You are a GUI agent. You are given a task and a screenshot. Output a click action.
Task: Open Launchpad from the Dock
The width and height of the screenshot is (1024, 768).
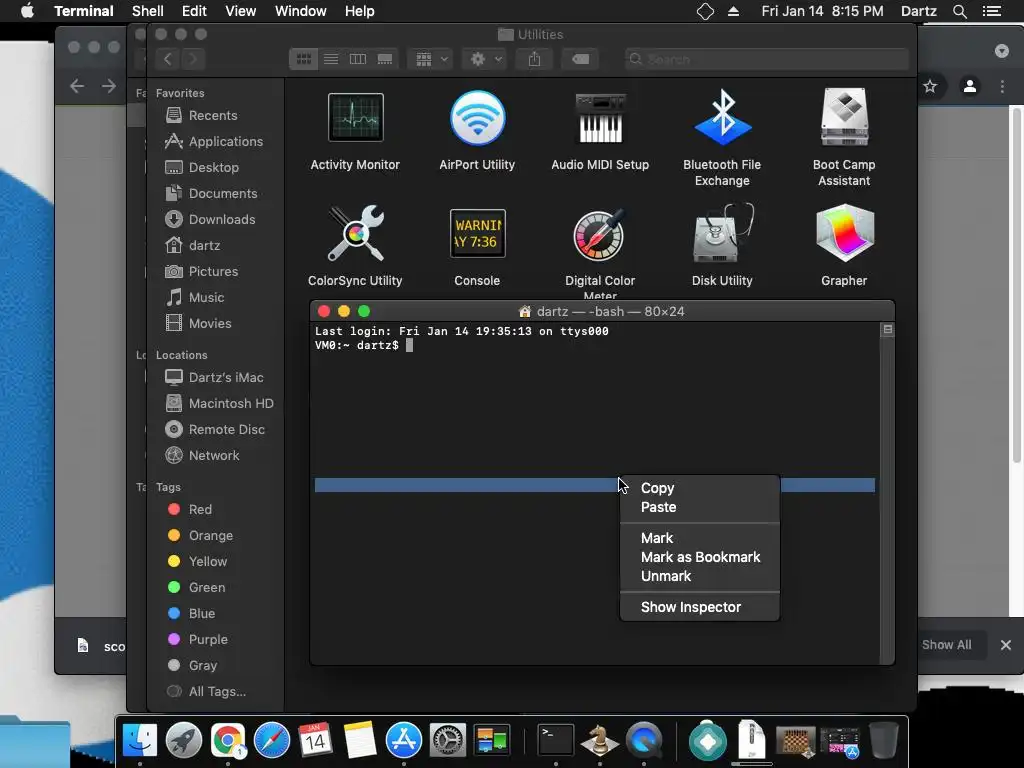point(184,739)
